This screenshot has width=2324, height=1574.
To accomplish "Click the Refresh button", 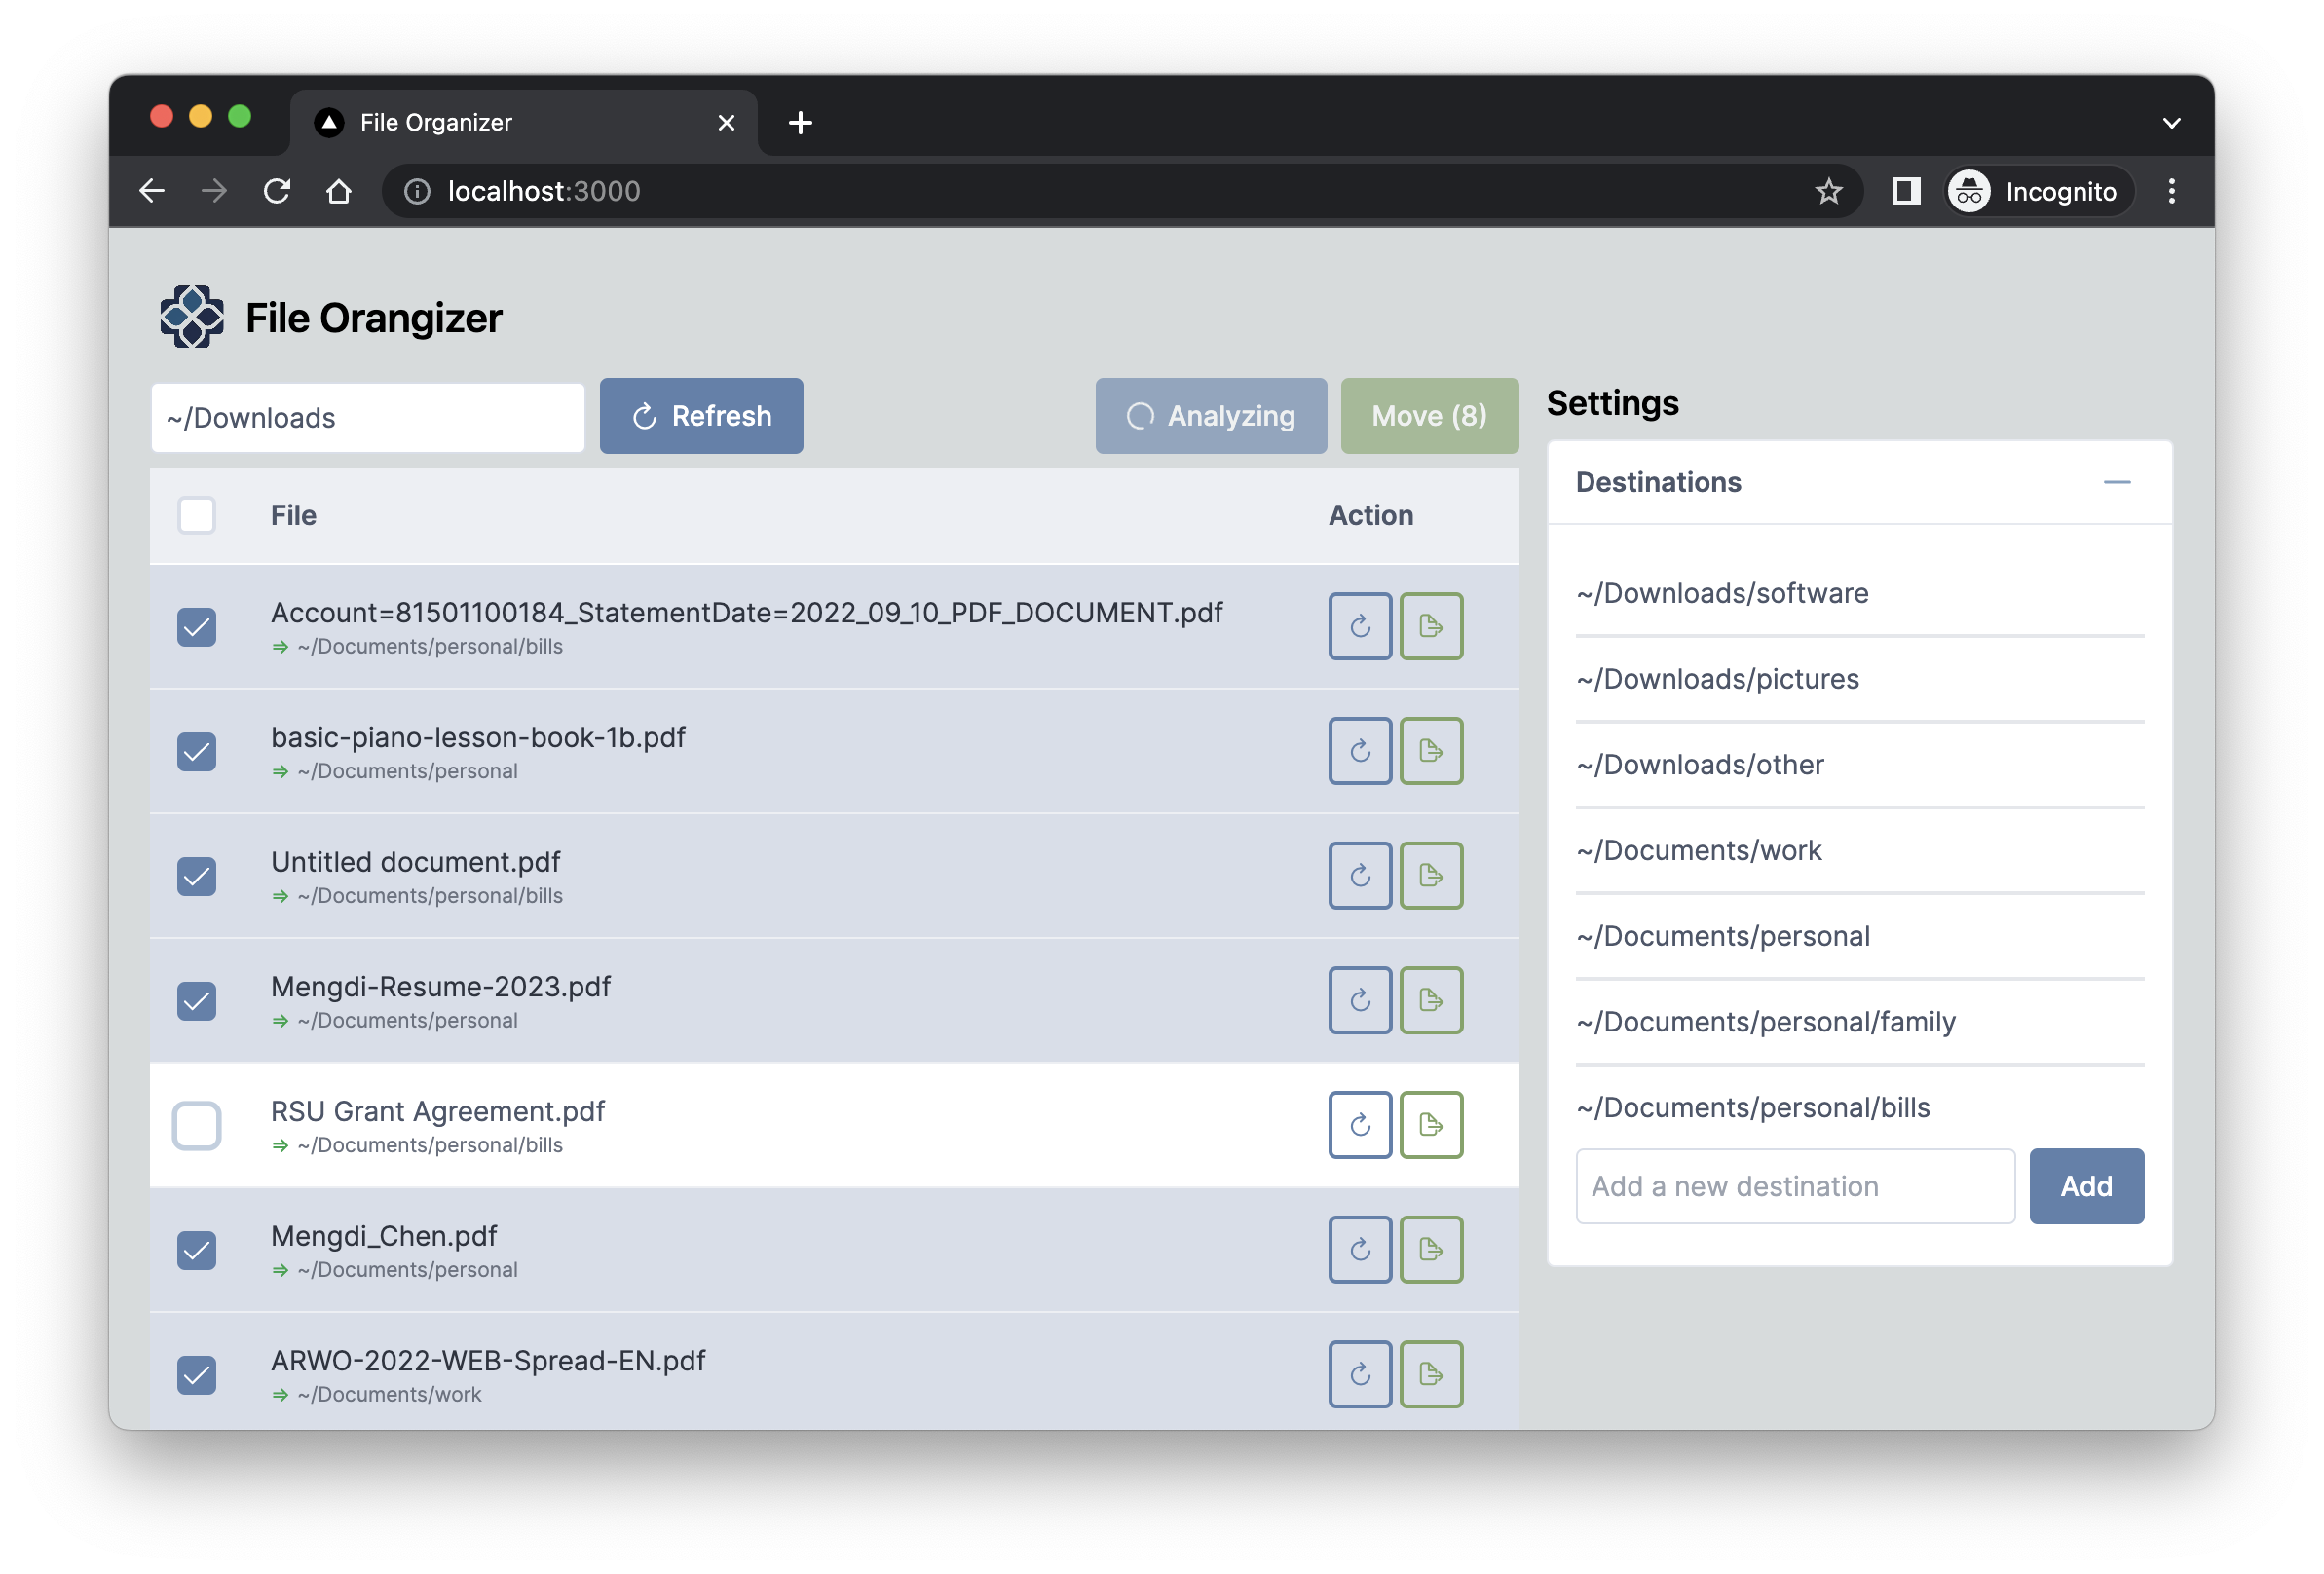I will (x=701, y=416).
